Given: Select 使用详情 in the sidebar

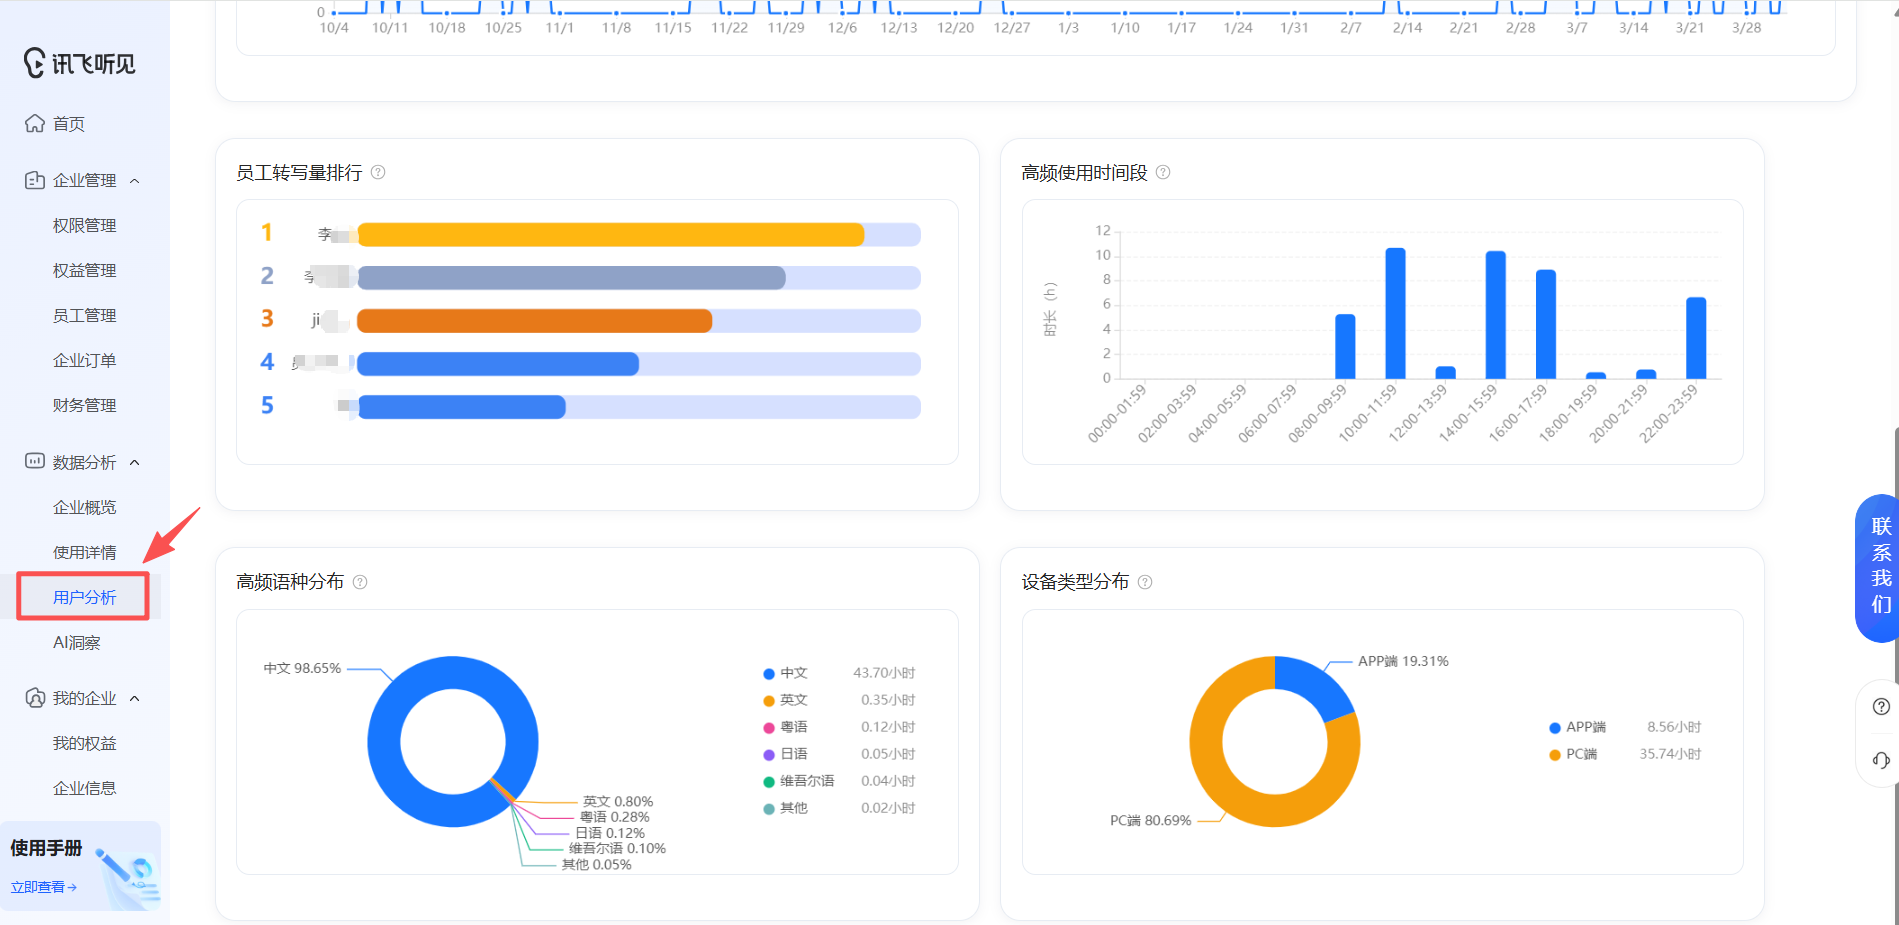Looking at the screenshot, I should click(84, 551).
